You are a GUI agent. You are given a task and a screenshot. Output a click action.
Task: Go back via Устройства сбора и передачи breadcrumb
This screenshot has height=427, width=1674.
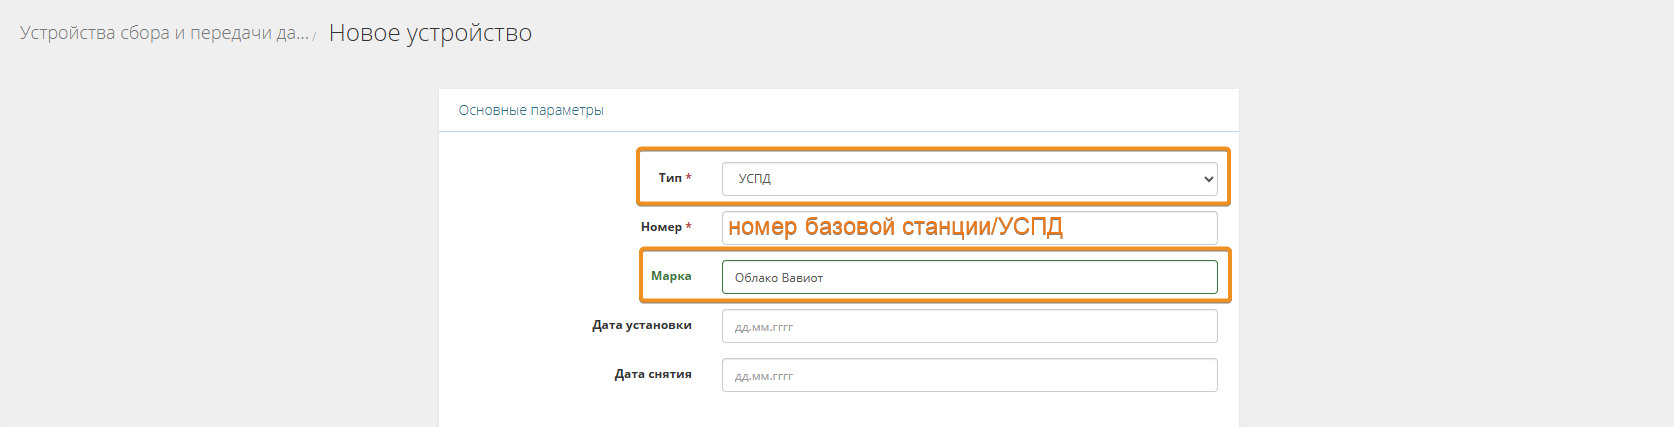click(164, 33)
